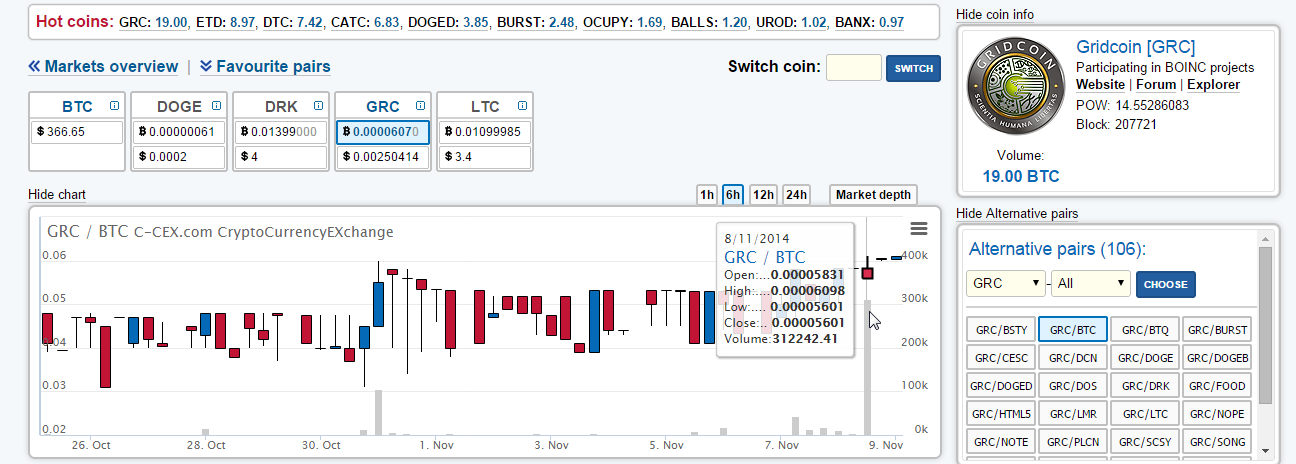Select the GRC/BTQ pair
Viewport: 1296px width, 464px height.
1145,329
